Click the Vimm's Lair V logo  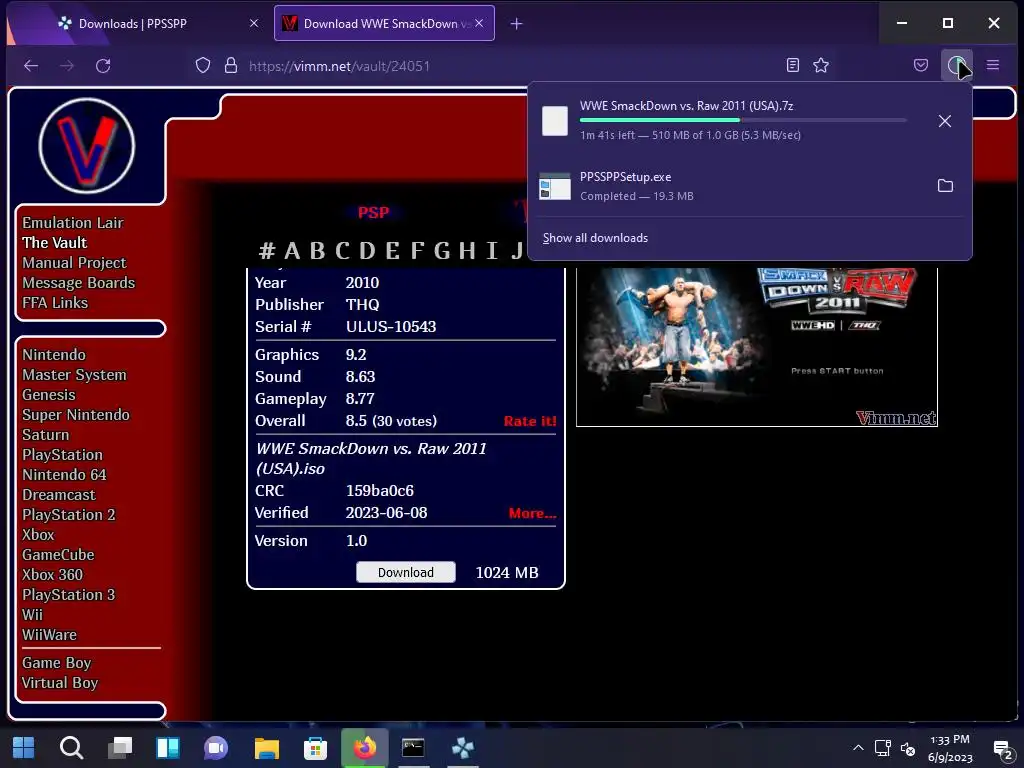pyautogui.click(x=87, y=146)
